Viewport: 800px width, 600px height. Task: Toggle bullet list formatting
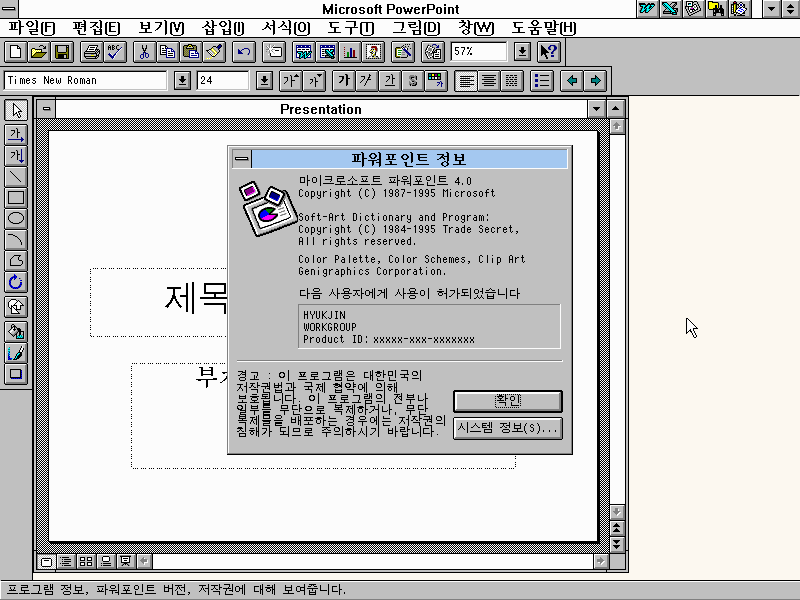(x=542, y=81)
